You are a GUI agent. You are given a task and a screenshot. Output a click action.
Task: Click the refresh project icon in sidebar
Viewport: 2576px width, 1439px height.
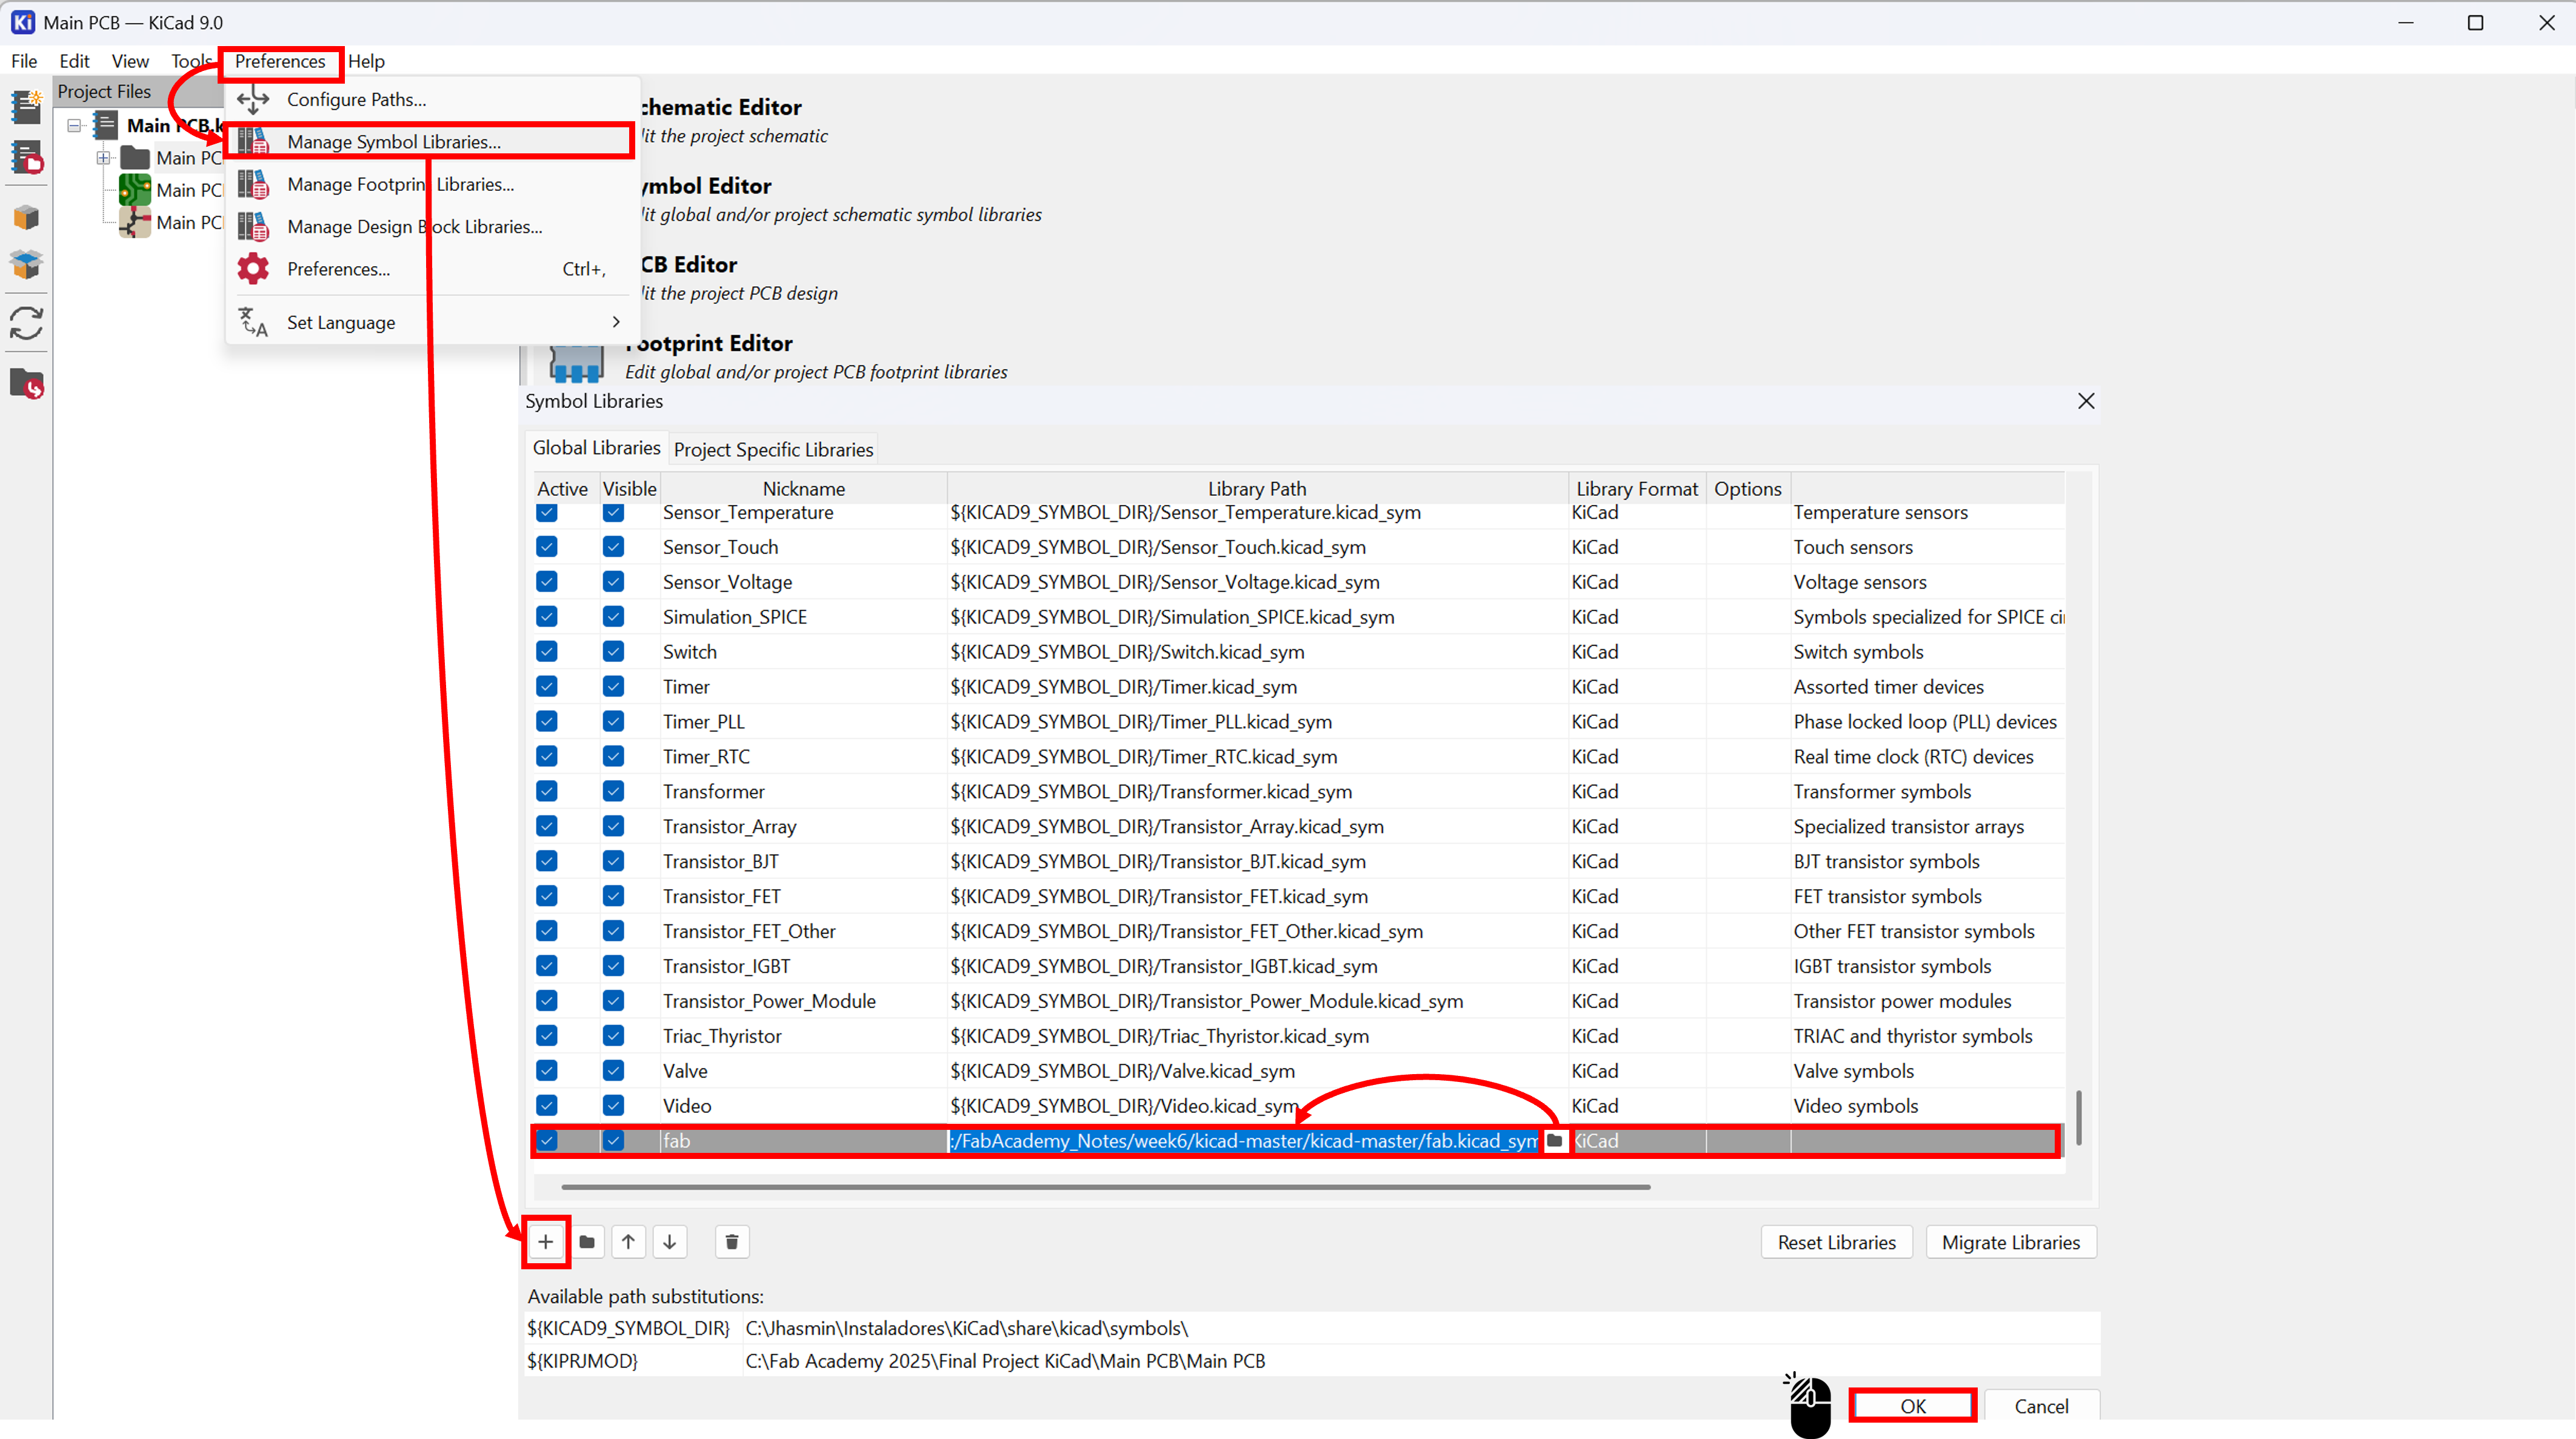pyautogui.click(x=26, y=323)
